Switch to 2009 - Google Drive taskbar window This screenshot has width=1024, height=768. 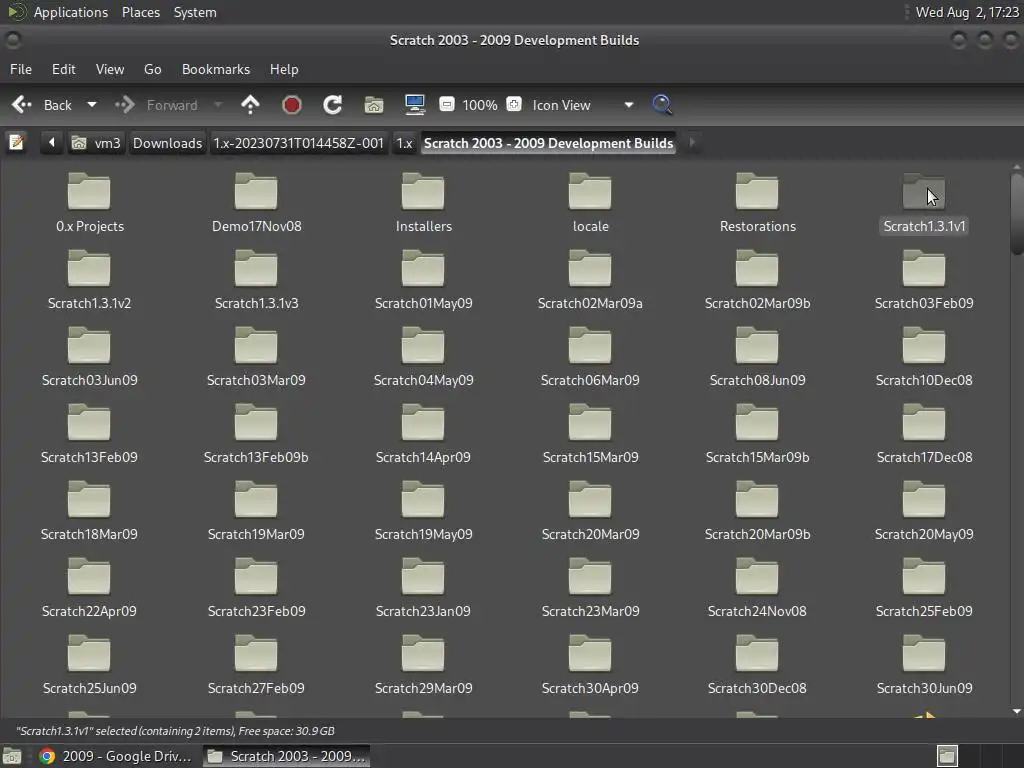click(x=116, y=756)
